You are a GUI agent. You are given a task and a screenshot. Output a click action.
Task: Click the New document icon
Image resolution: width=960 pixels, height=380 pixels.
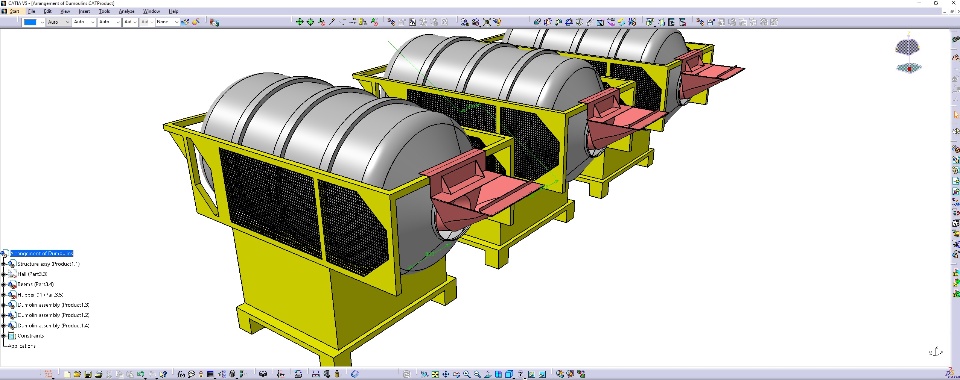pyautogui.click(x=67, y=374)
